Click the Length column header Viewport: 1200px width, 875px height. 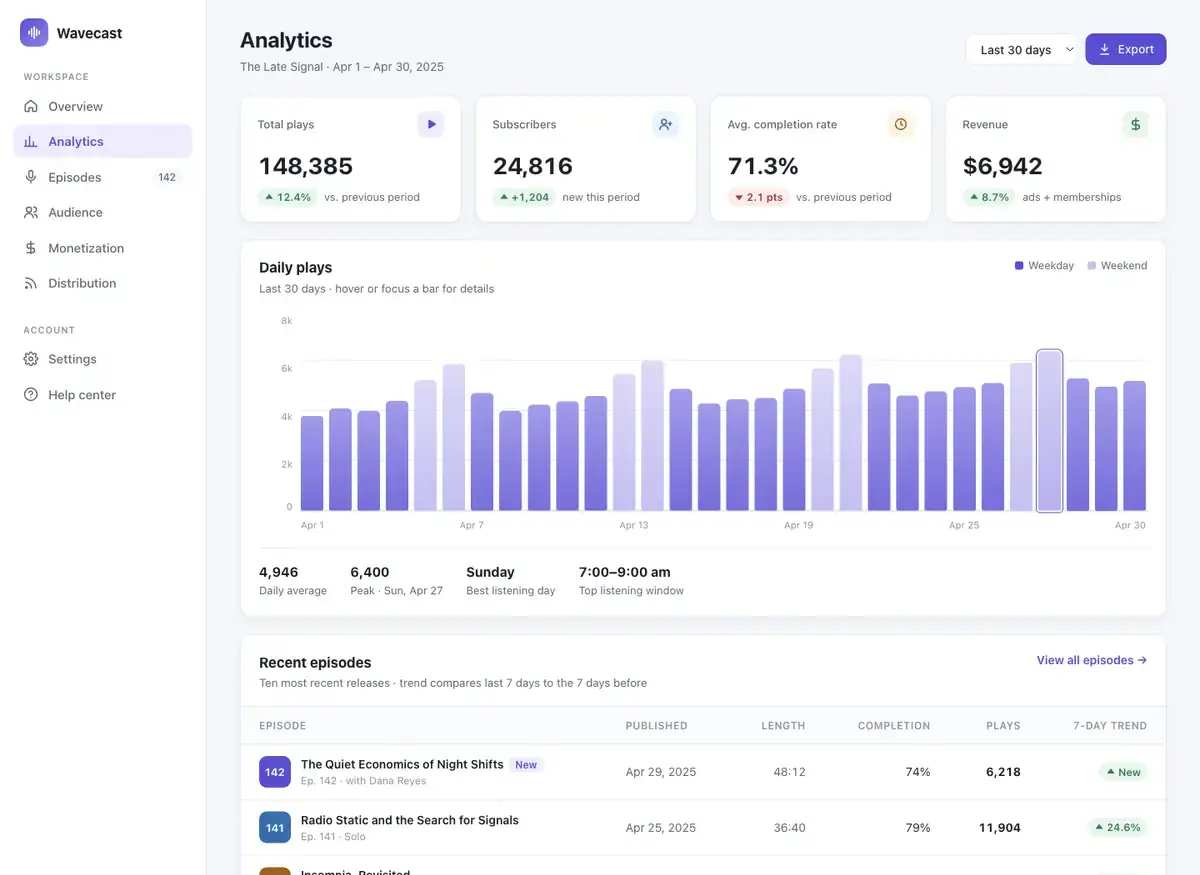[x=783, y=726]
